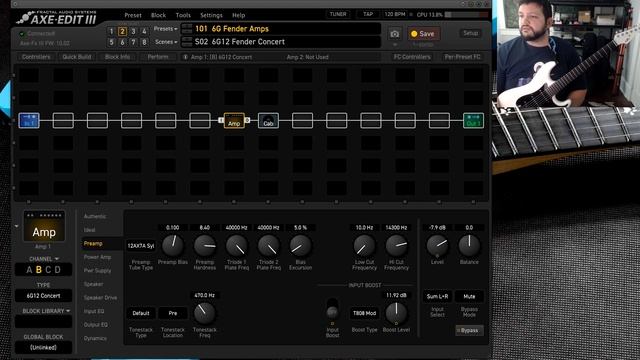Image resolution: width=640 pixels, height=360 pixels.
Task: Open the Bypass Mode Mute selector
Action: 469,296
